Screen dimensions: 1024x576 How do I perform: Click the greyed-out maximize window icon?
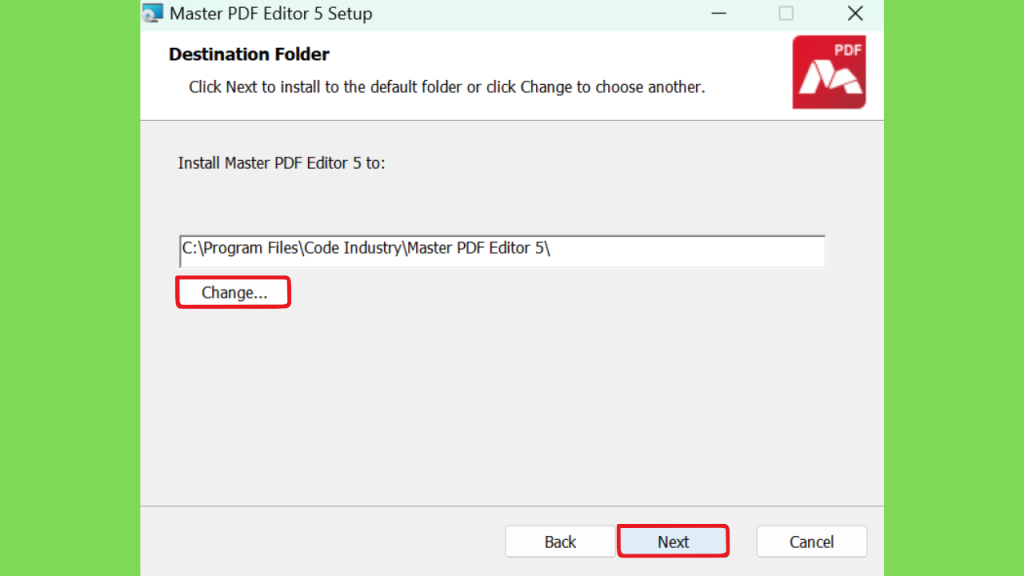[x=786, y=13]
